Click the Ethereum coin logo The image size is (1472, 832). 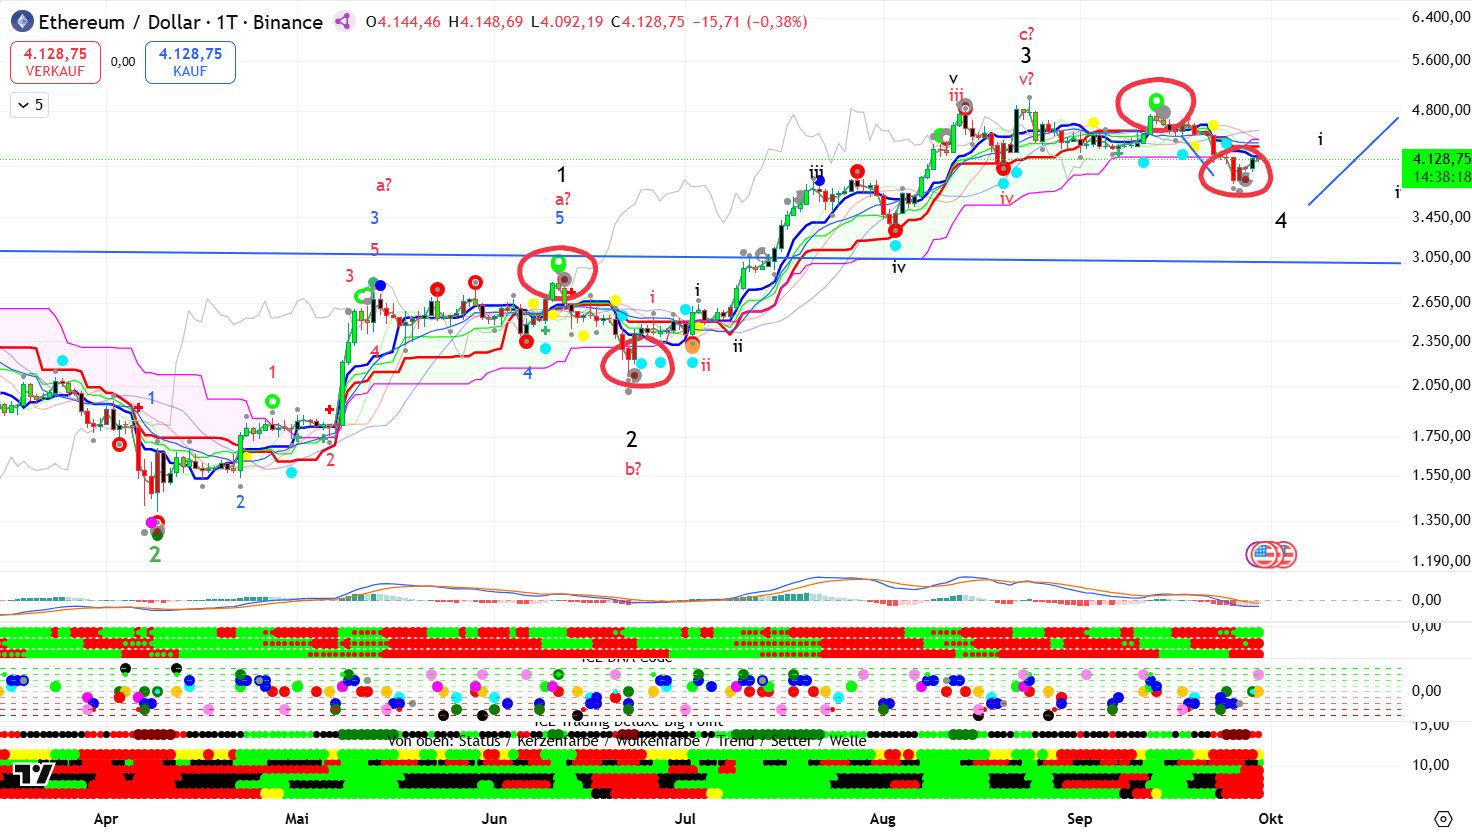pos(21,21)
